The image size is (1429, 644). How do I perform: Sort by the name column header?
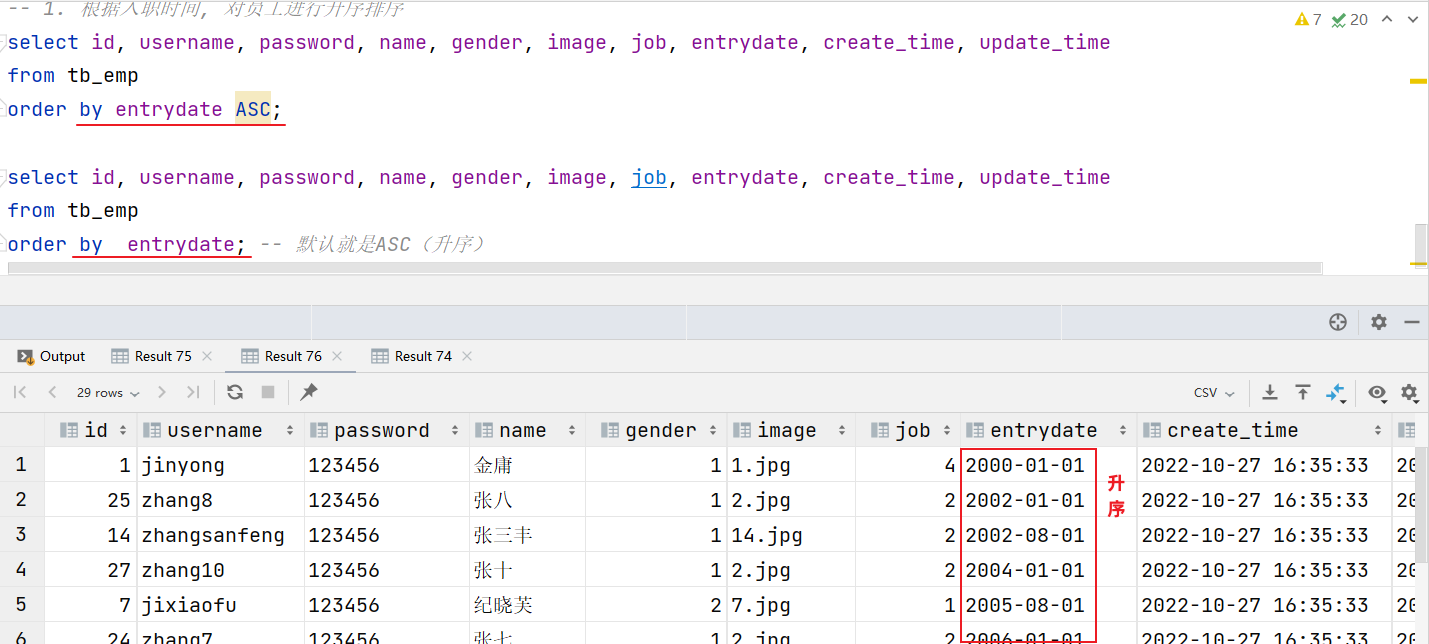(x=527, y=430)
